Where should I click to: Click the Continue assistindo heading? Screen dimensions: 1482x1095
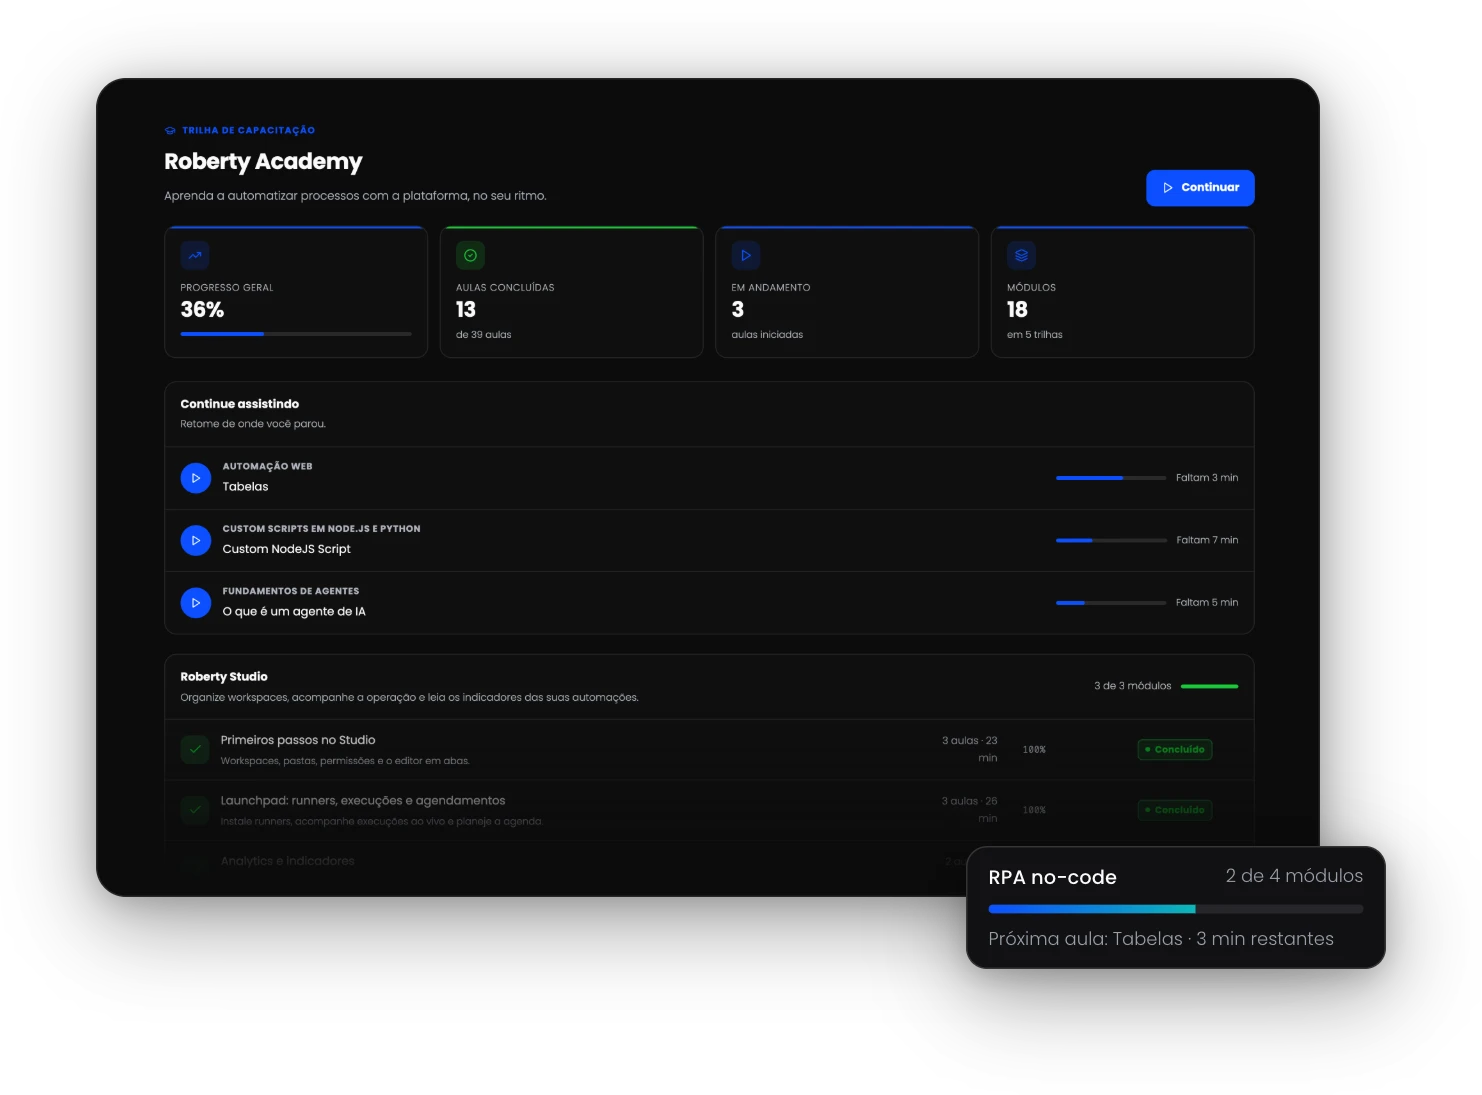coord(240,404)
